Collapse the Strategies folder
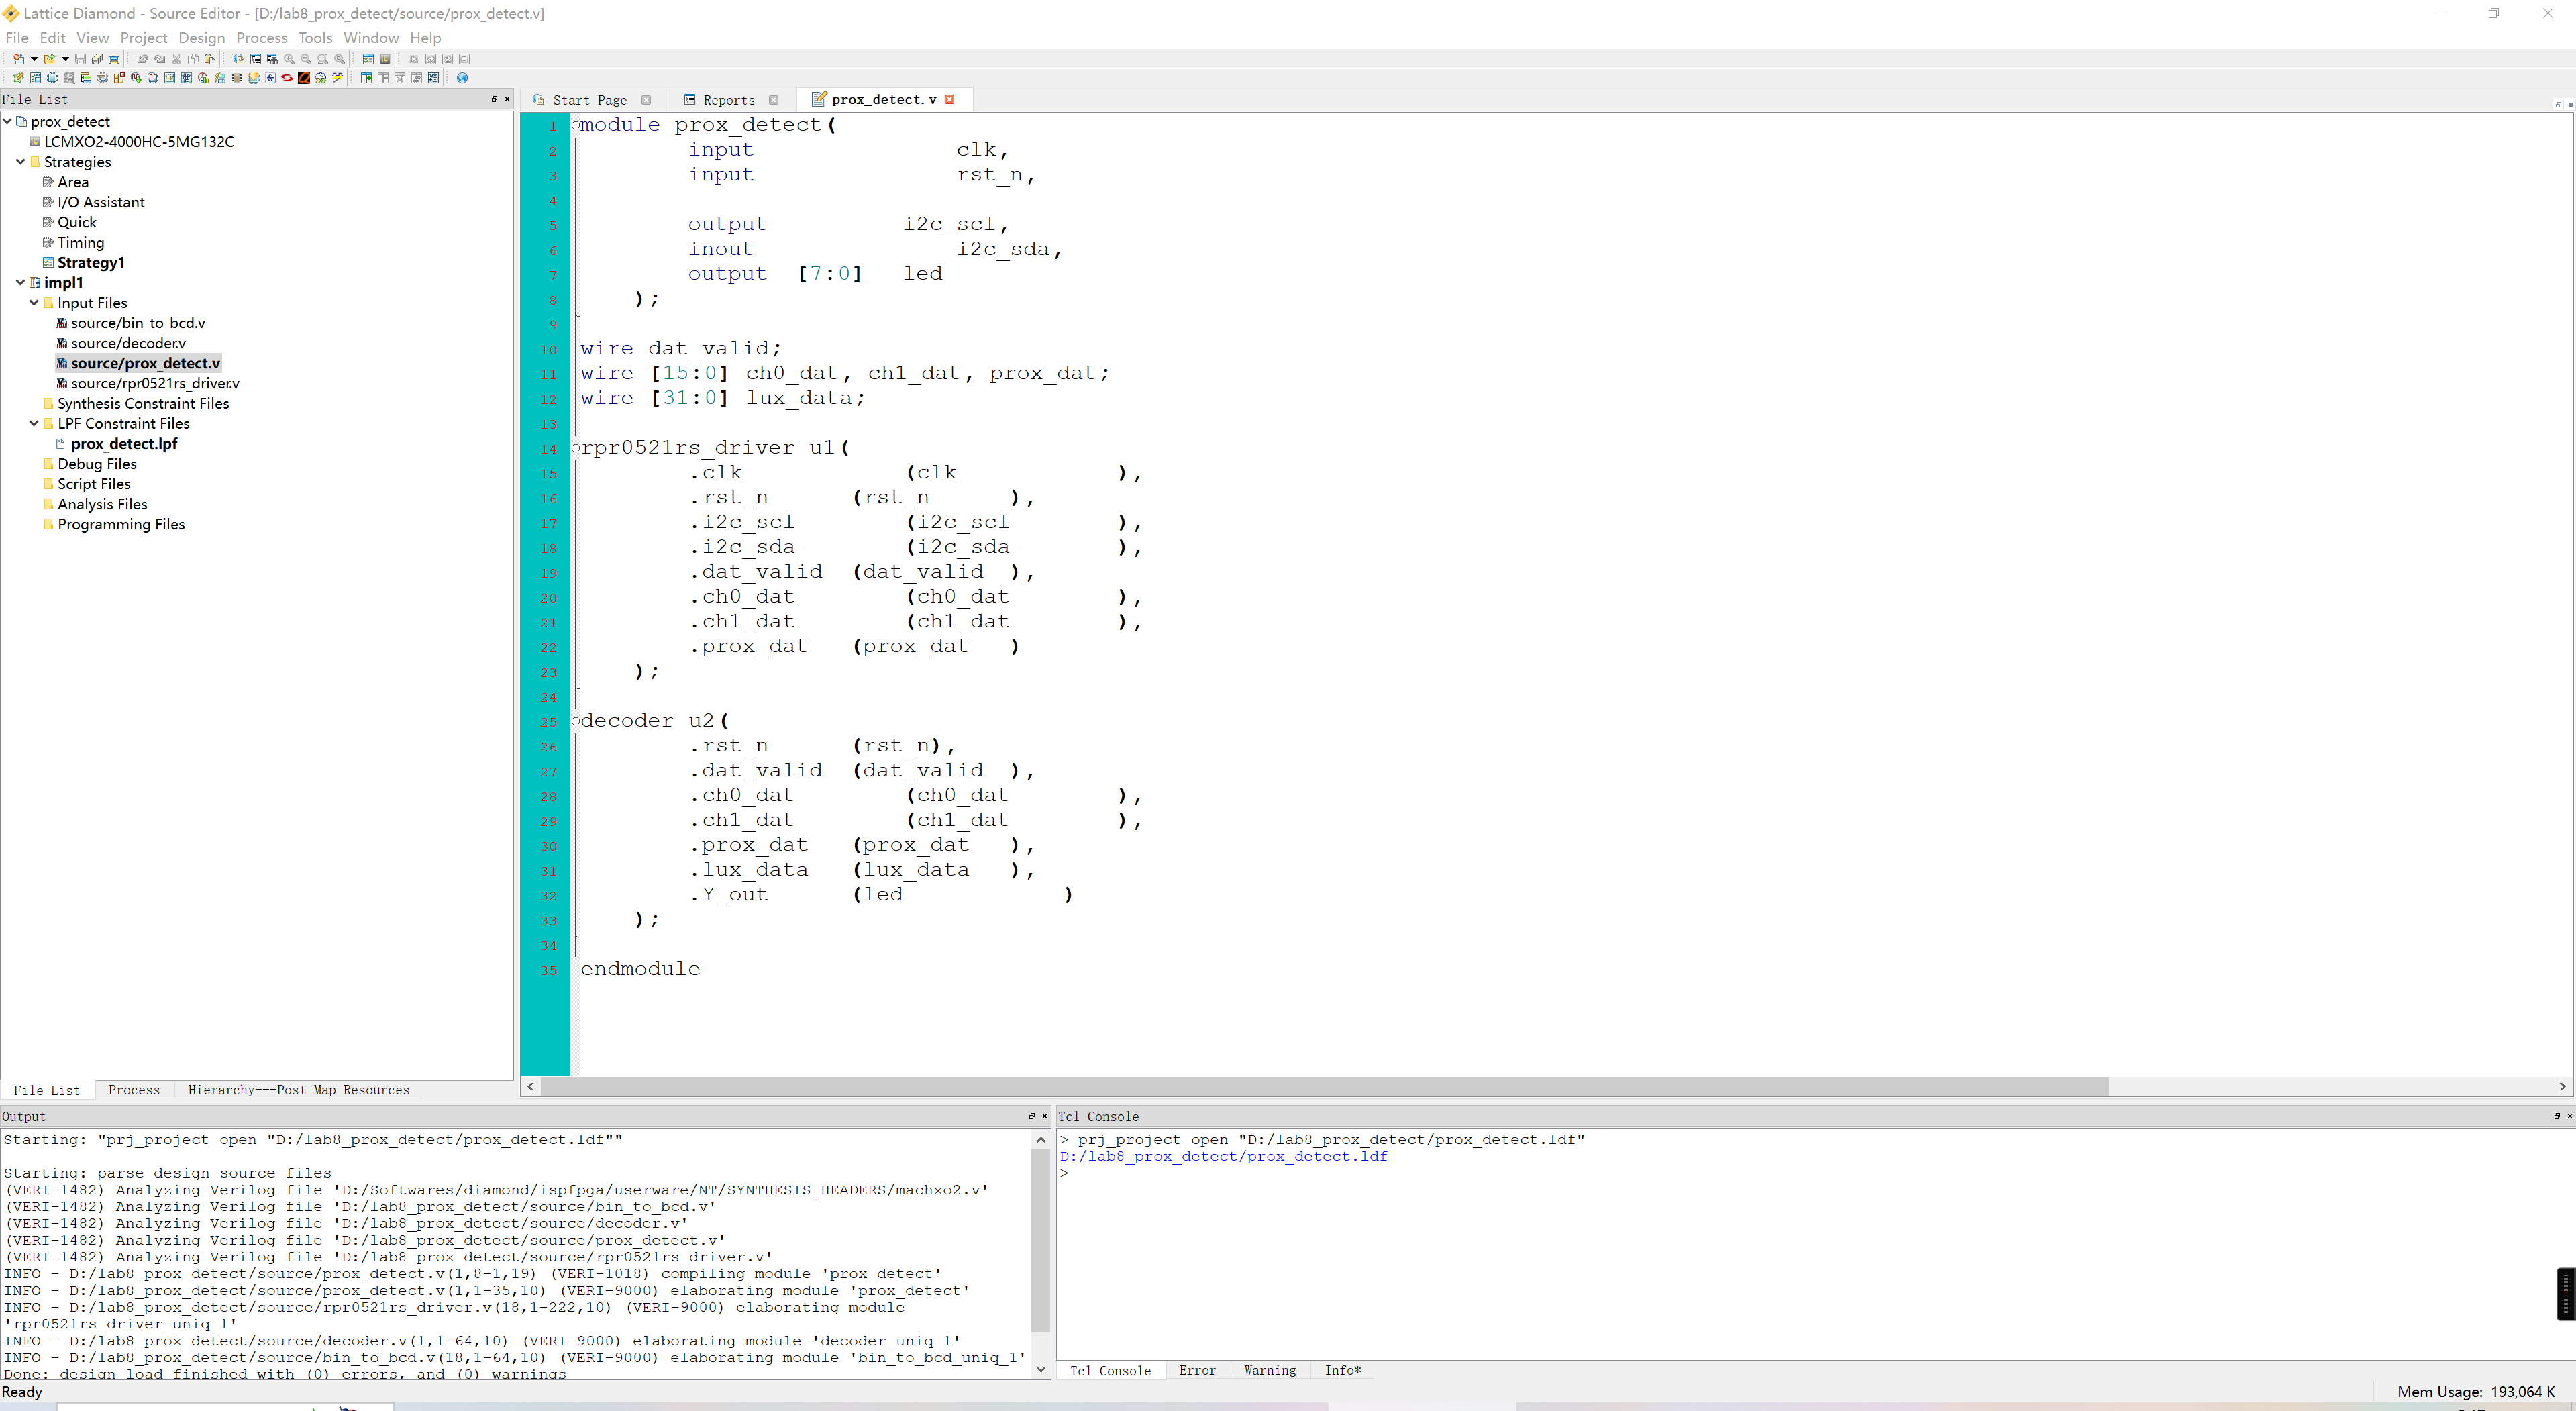 point(21,161)
